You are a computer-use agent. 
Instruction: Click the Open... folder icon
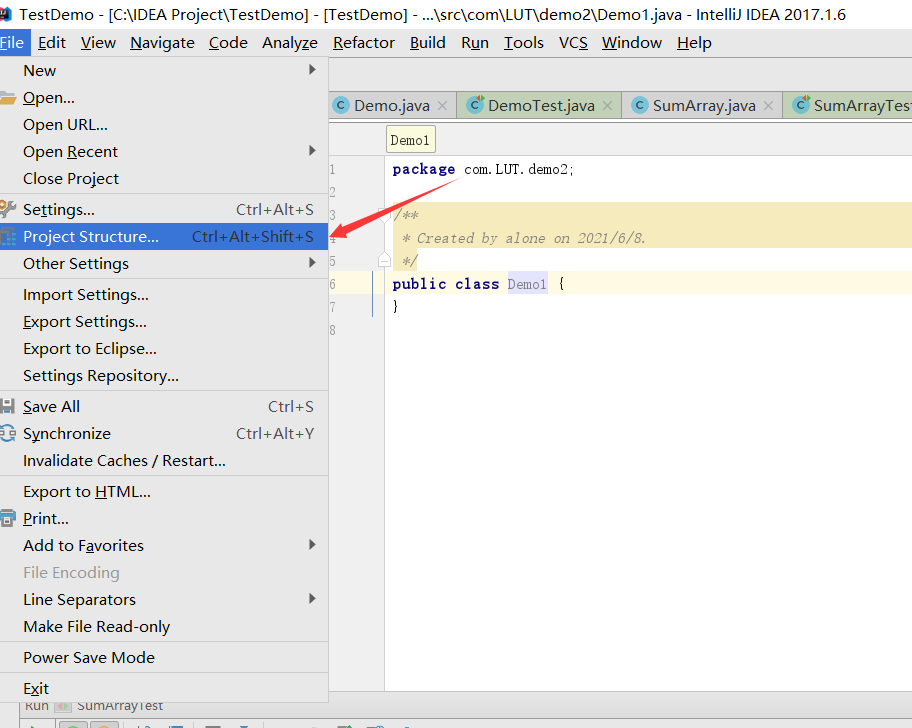point(8,98)
